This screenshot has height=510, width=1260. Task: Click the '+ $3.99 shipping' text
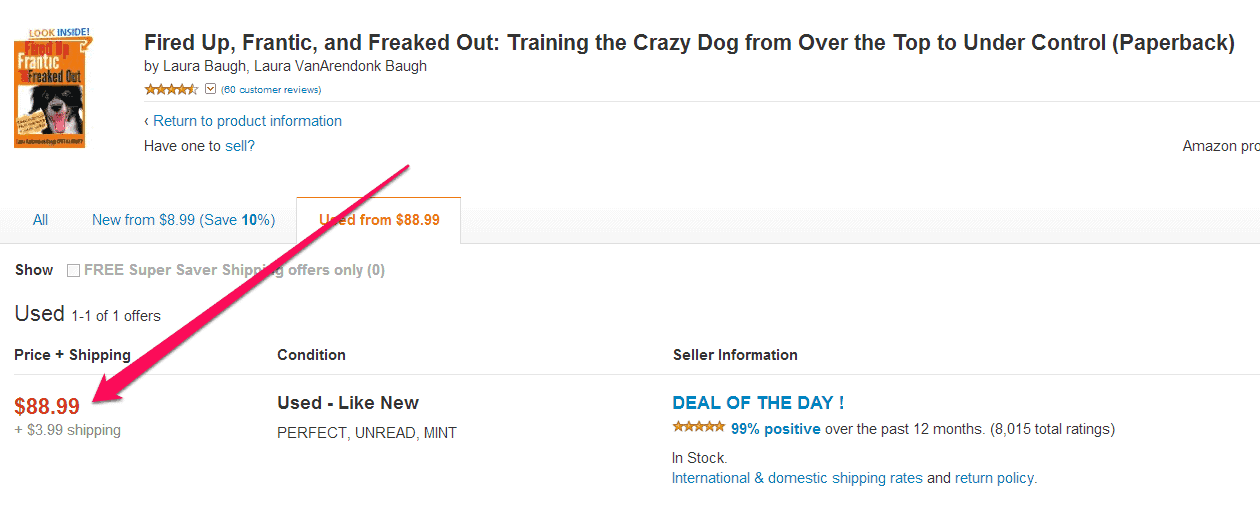(x=68, y=430)
